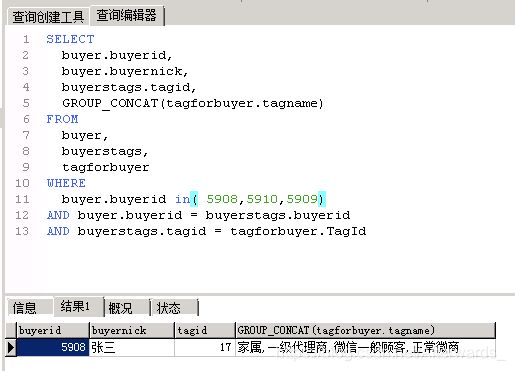Image resolution: width=515 pixels, height=371 pixels.
Task: Click line number 13 in the gutter
Action: point(22,231)
